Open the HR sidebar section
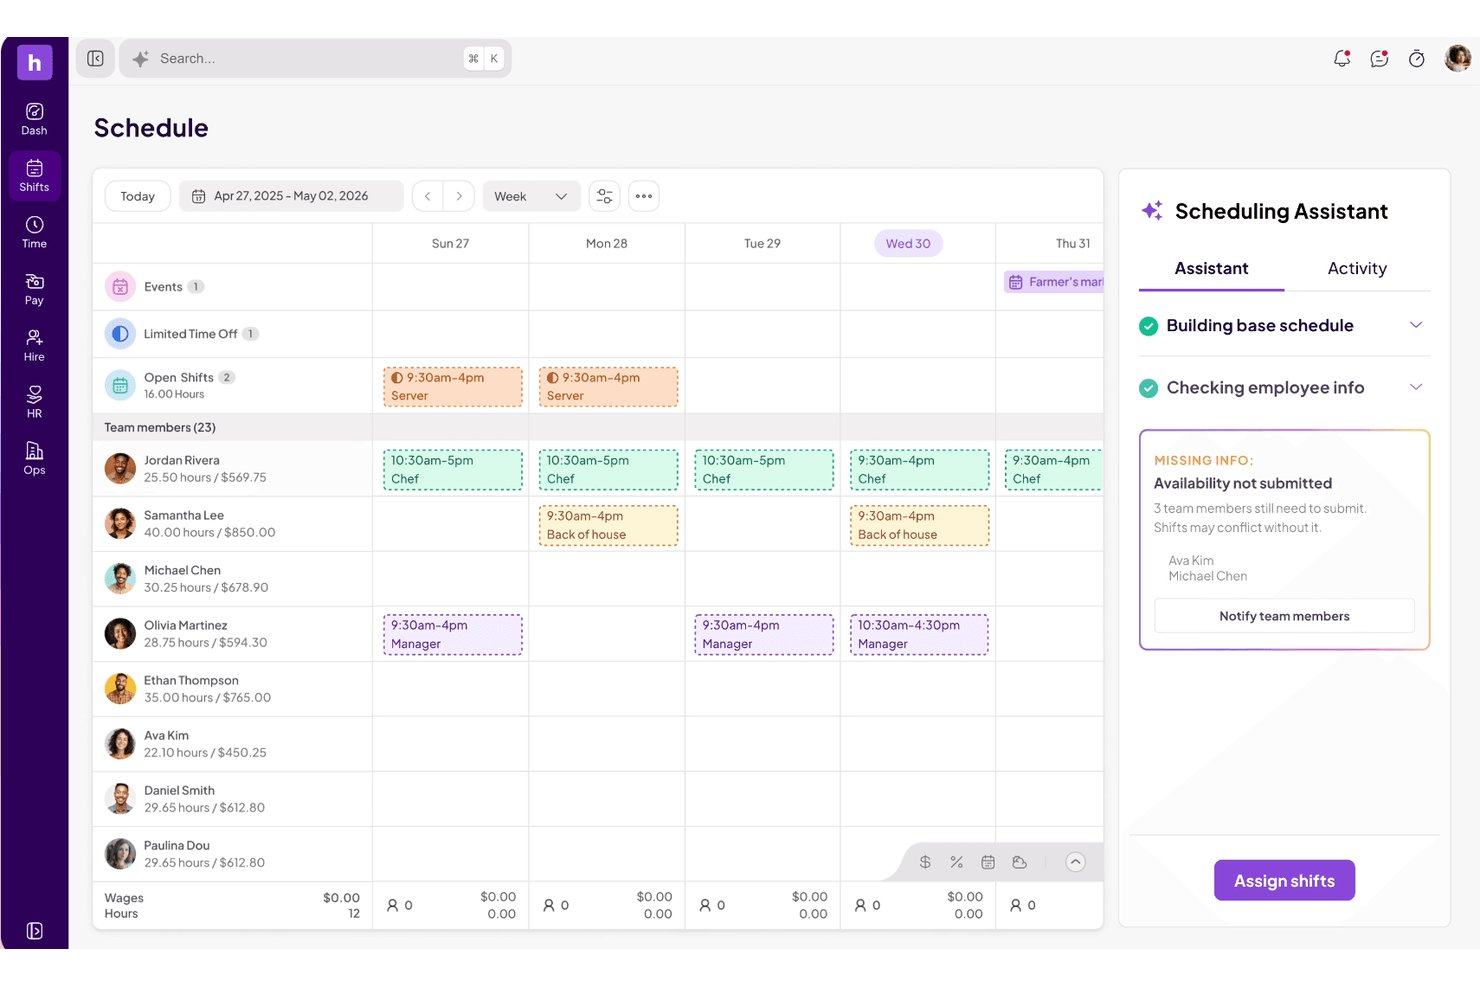Viewport: 1480px width, 987px height. (34, 402)
